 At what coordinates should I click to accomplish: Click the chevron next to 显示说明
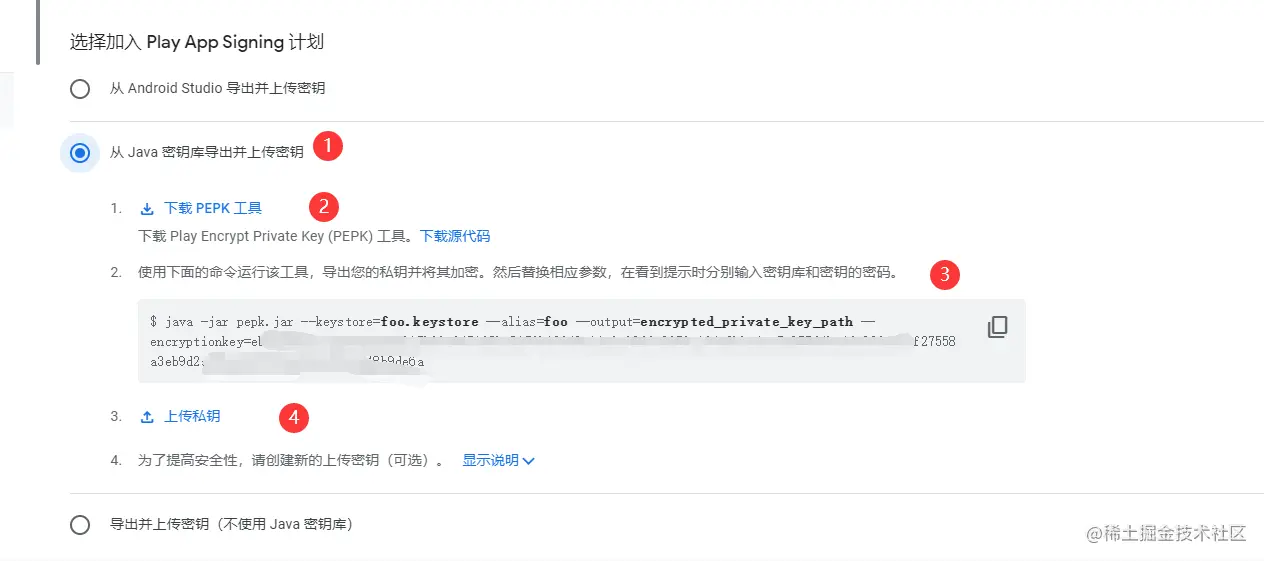[529, 461]
